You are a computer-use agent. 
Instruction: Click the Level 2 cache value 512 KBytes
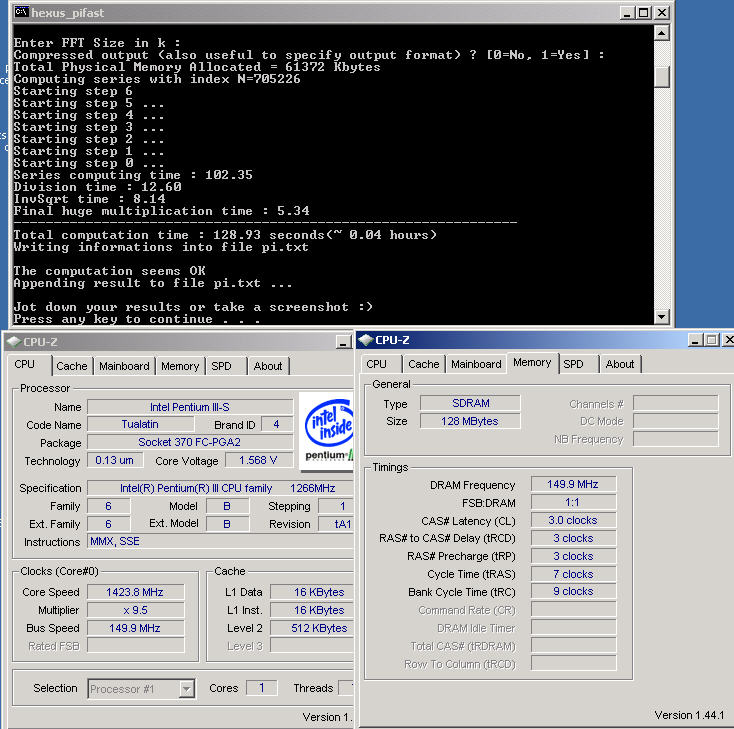[312, 628]
